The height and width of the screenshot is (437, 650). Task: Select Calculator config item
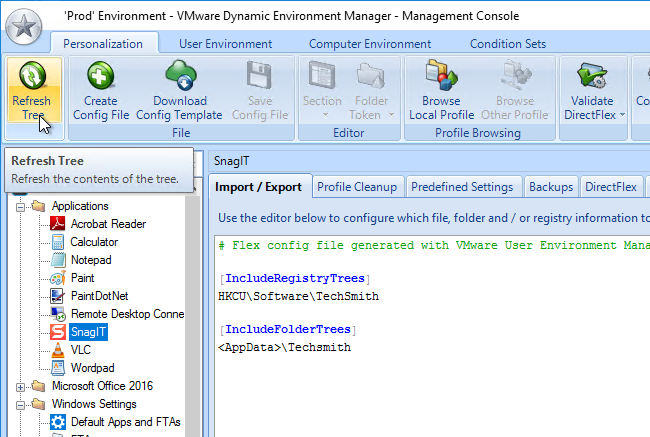pyautogui.click(x=94, y=242)
